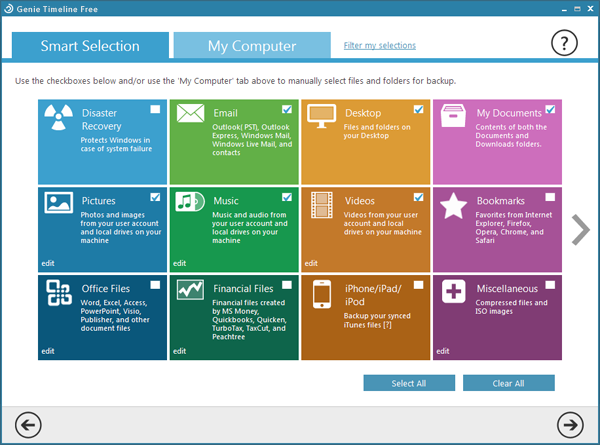
Task: Open help with the question mark icon
Action: coord(564,43)
